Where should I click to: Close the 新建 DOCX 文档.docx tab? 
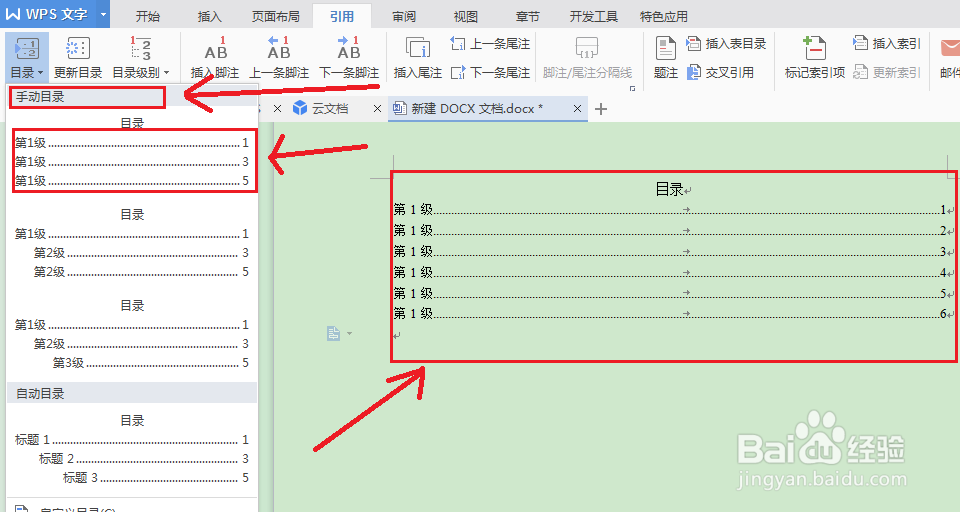point(577,108)
